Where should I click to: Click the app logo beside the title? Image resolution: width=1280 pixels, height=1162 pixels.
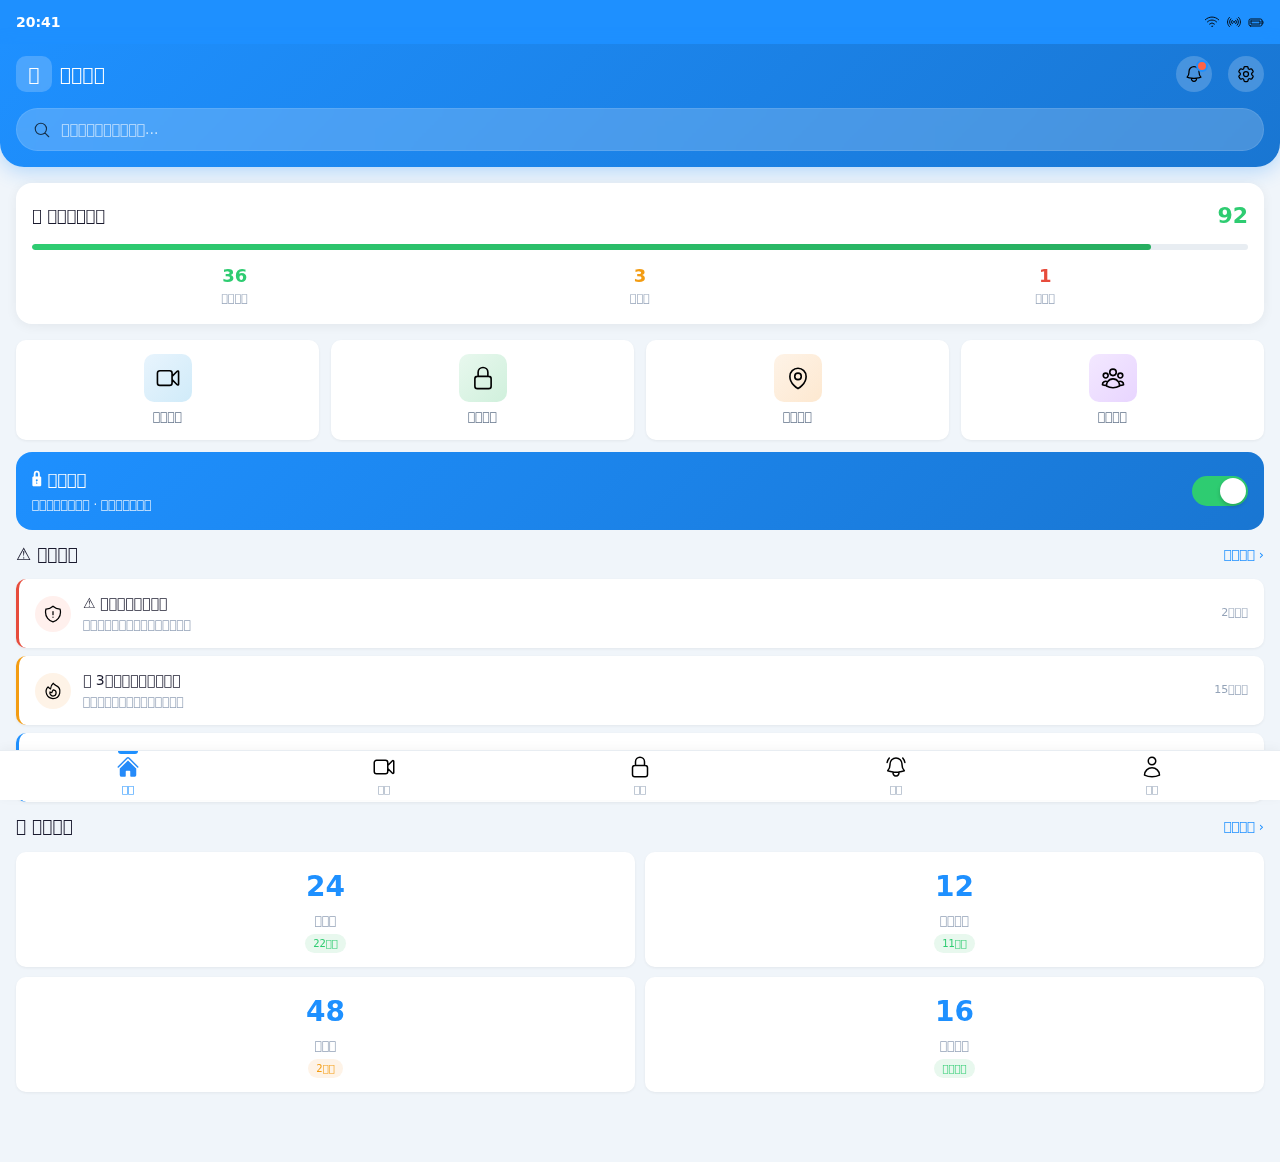[x=34, y=74]
